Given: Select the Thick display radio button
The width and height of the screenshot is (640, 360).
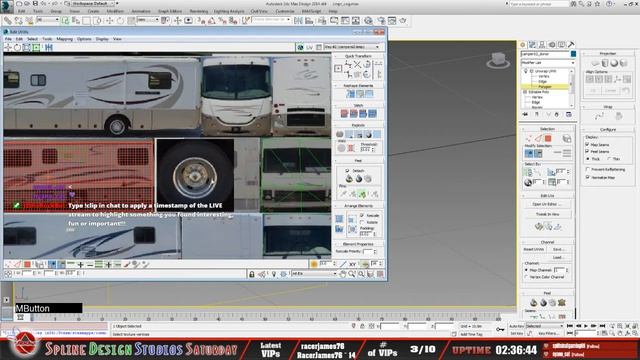Looking at the screenshot, I should [x=588, y=158].
